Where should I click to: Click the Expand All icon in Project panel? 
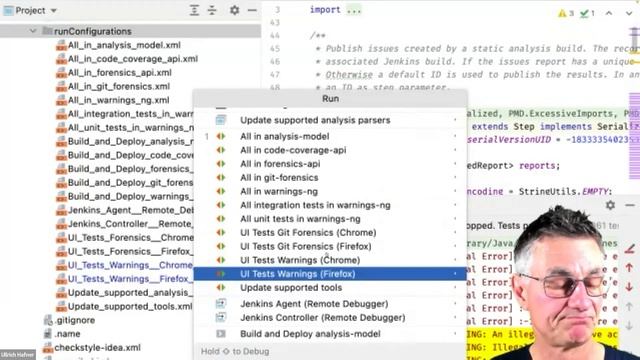(x=194, y=11)
